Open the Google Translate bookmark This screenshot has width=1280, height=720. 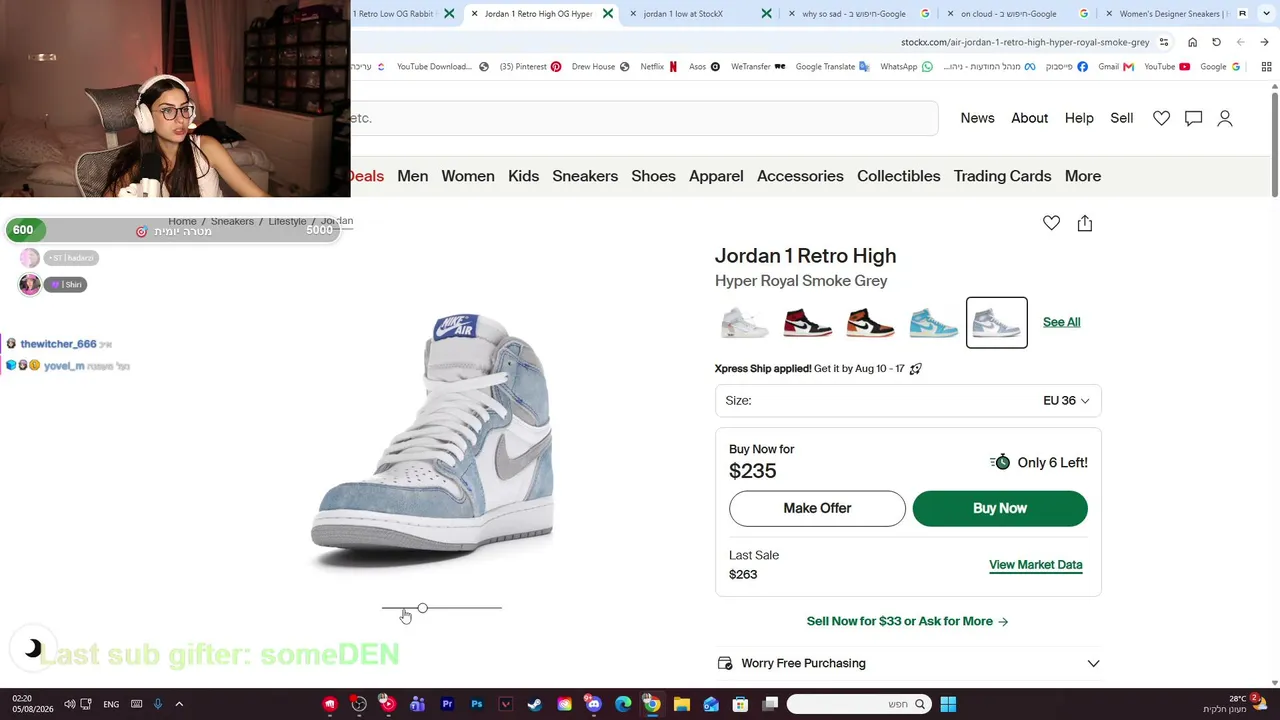click(x=833, y=67)
